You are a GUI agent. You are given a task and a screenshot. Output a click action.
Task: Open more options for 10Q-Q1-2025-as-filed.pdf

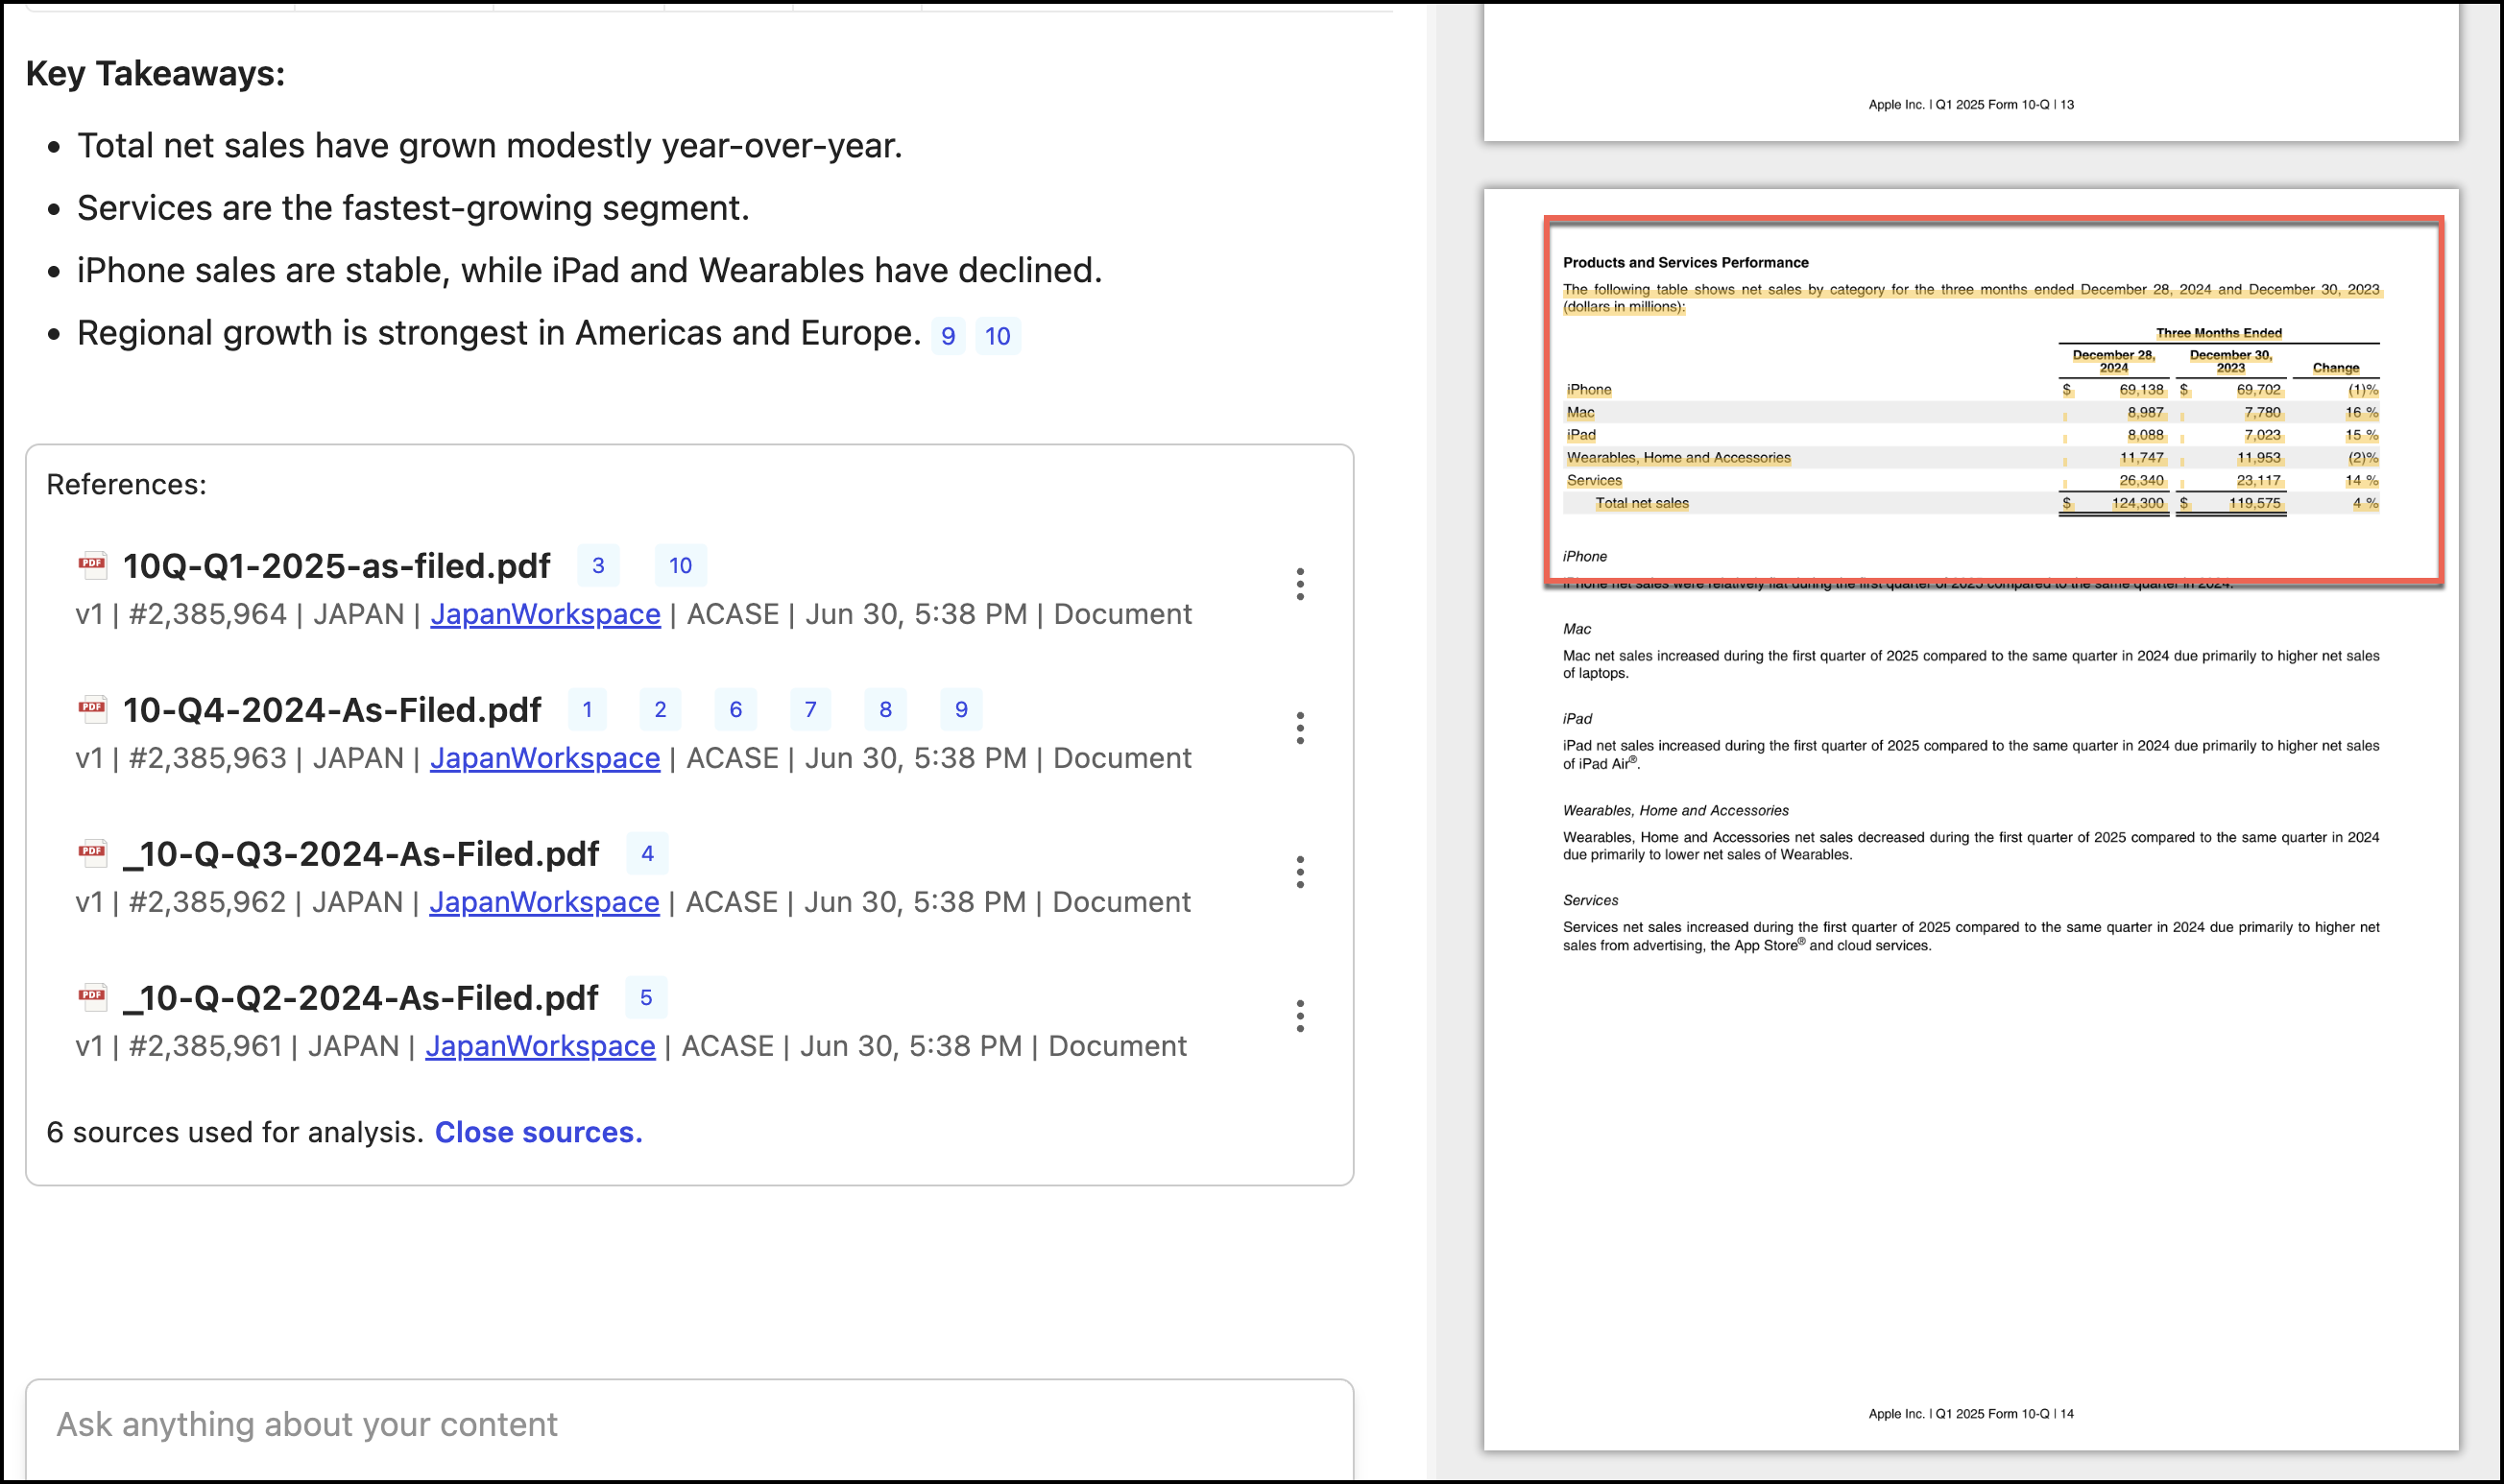(x=1299, y=584)
